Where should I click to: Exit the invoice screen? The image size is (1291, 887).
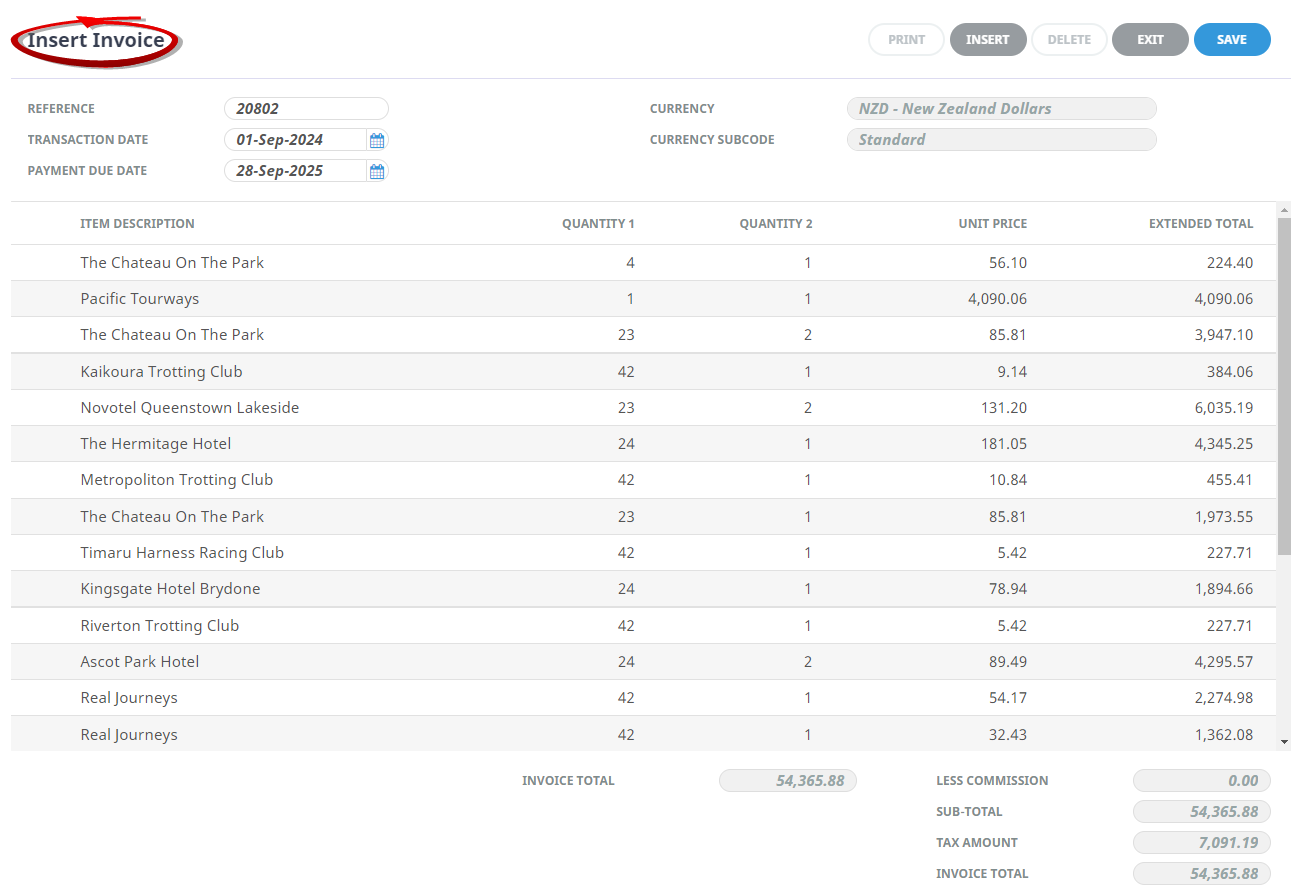[x=1150, y=39]
